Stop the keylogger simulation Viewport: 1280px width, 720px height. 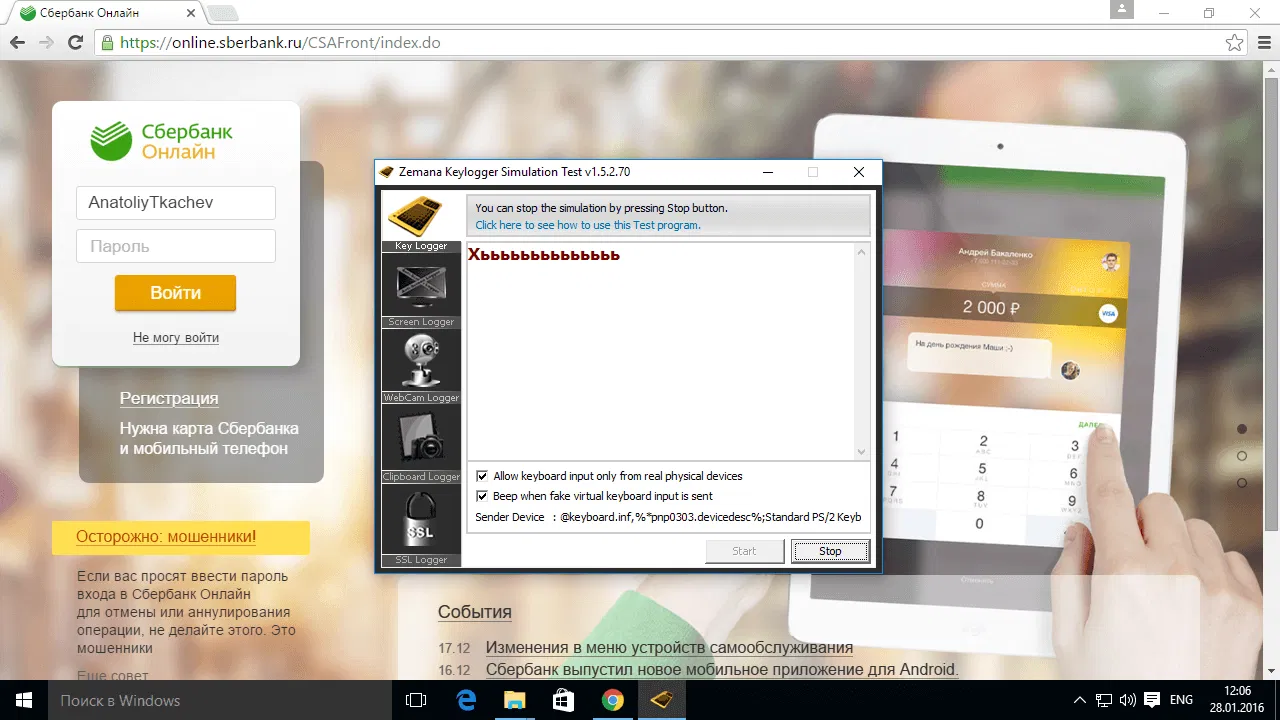coord(830,551)
